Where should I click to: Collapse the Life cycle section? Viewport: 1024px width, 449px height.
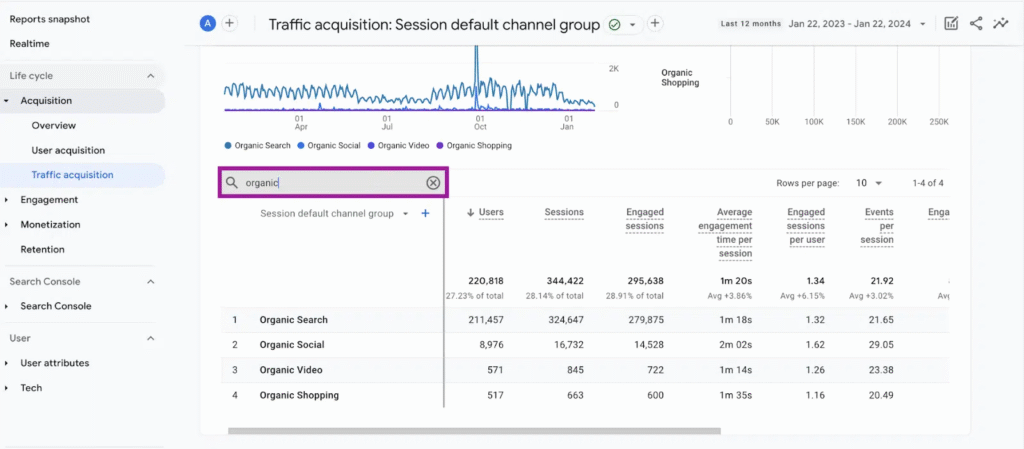tap(151, 76)
